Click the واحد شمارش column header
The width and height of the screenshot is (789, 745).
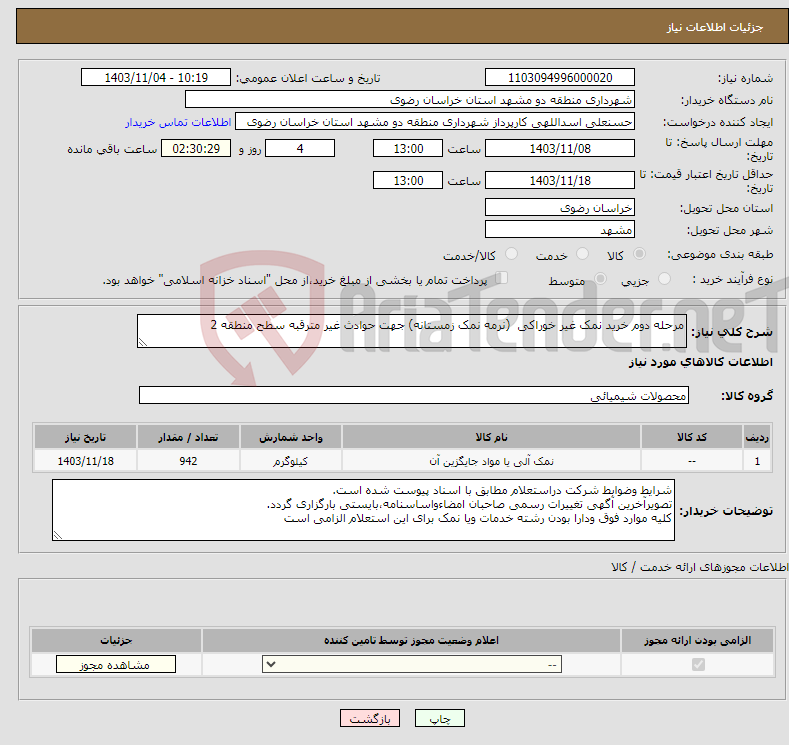pyautogui.click(x=290, y=437)
